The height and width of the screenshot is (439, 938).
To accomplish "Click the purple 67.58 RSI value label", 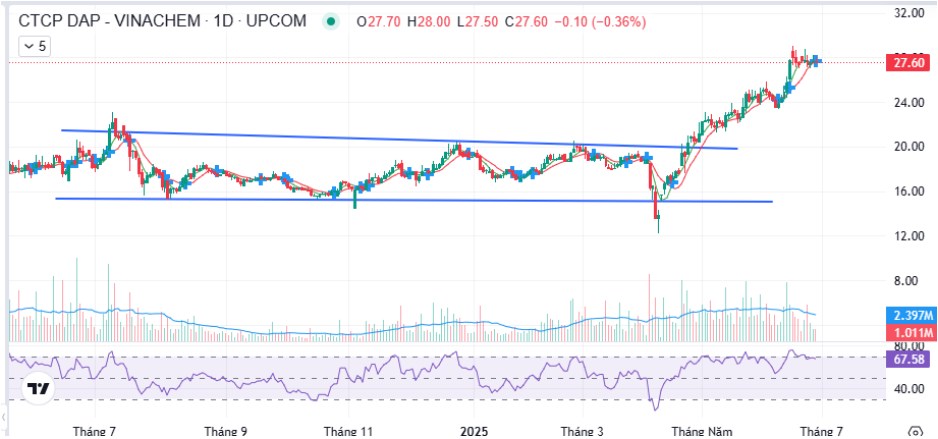I will click(907, 359).
